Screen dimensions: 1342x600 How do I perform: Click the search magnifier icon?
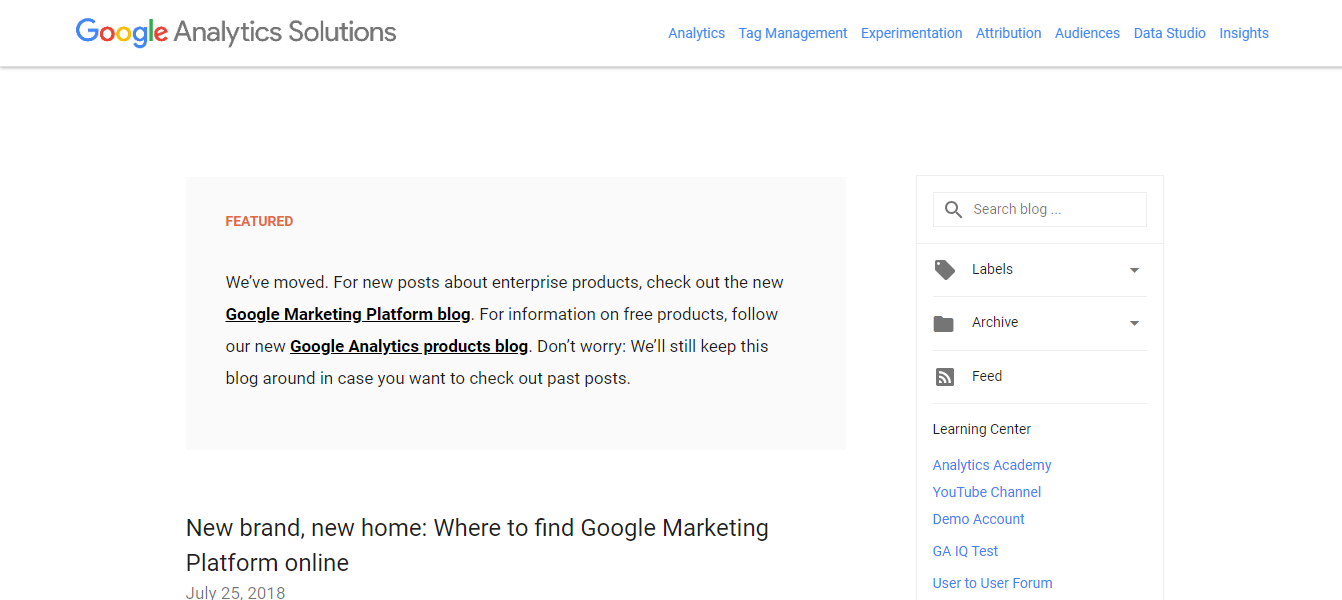tap(953, 210)
